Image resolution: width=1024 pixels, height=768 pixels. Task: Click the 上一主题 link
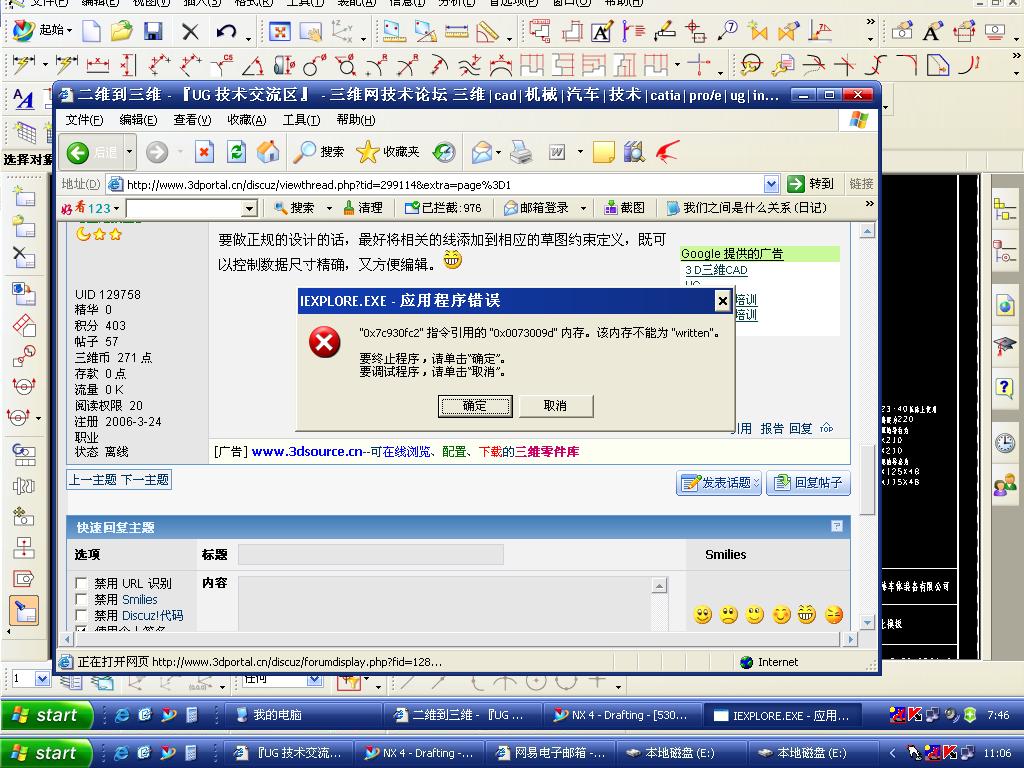click(93, 480)
